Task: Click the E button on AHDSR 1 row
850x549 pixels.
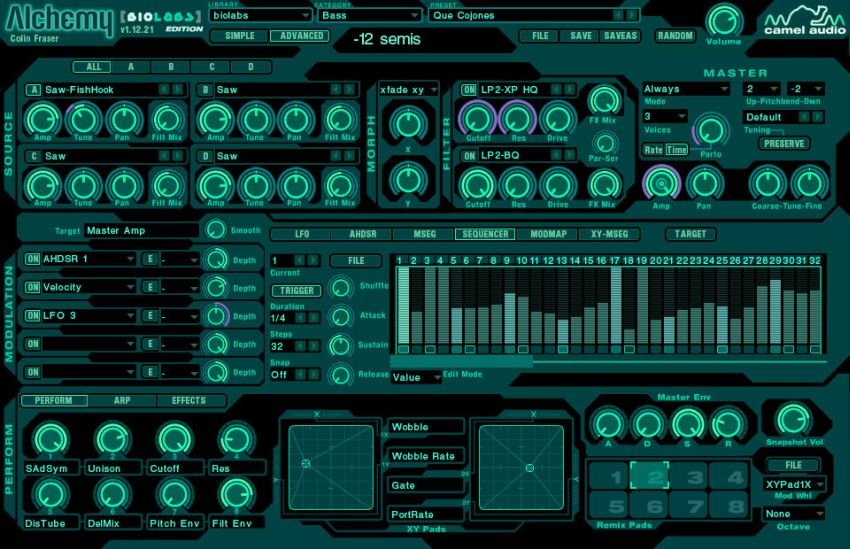Action: [x=150, y=259]
